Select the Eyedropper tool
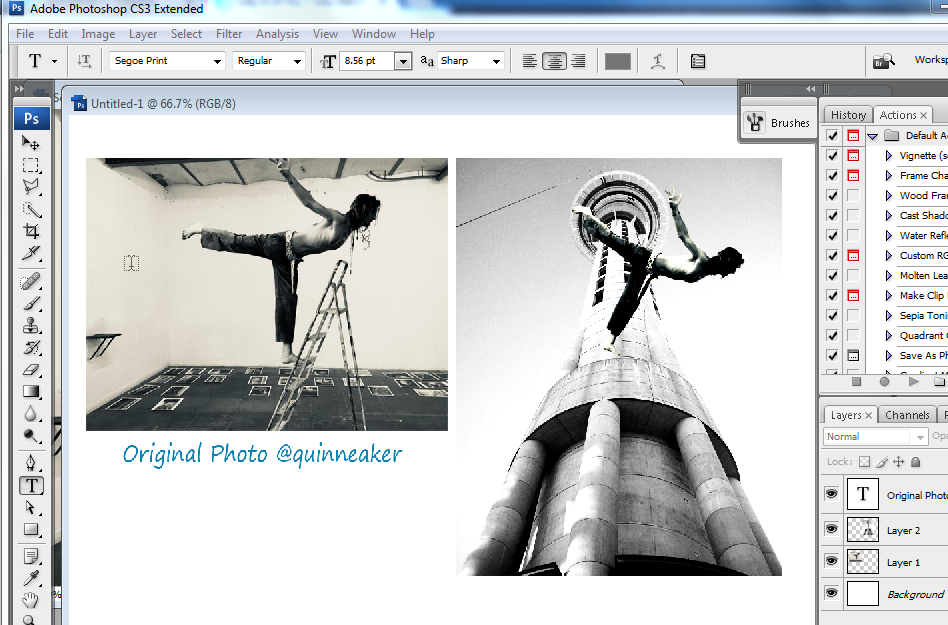Screen dimensions: 948x625 point(30,578)
